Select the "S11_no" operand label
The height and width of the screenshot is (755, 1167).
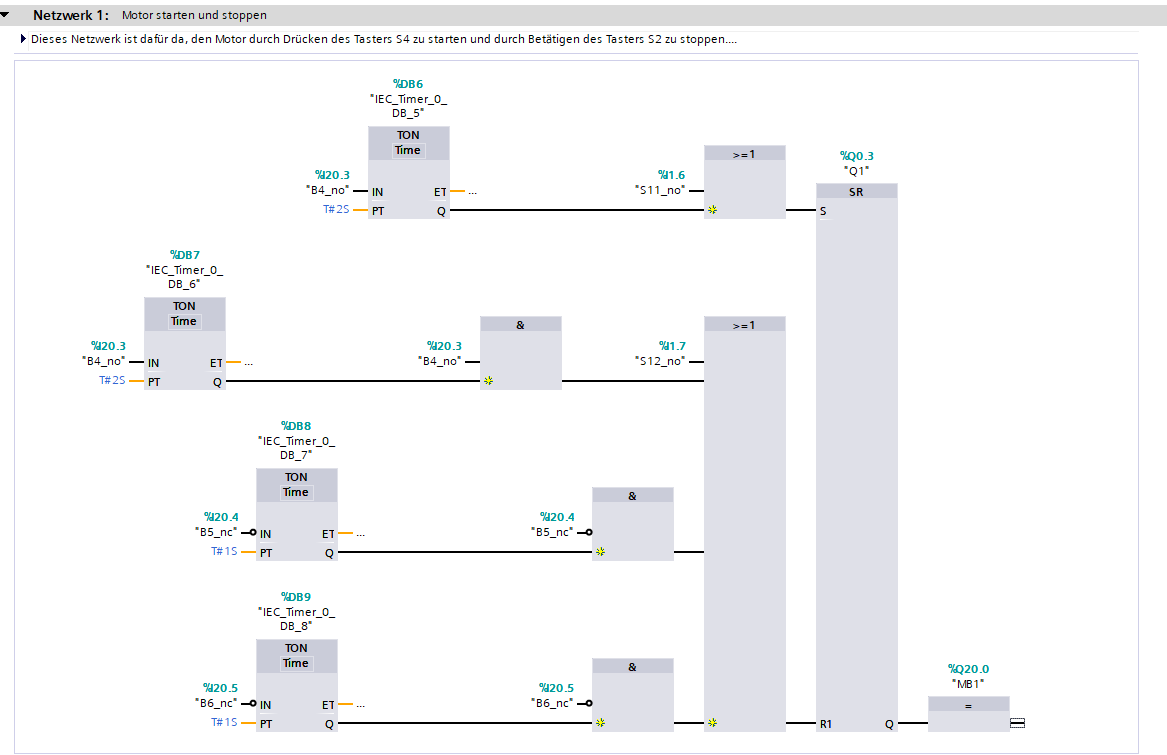(x=660, y=190)
